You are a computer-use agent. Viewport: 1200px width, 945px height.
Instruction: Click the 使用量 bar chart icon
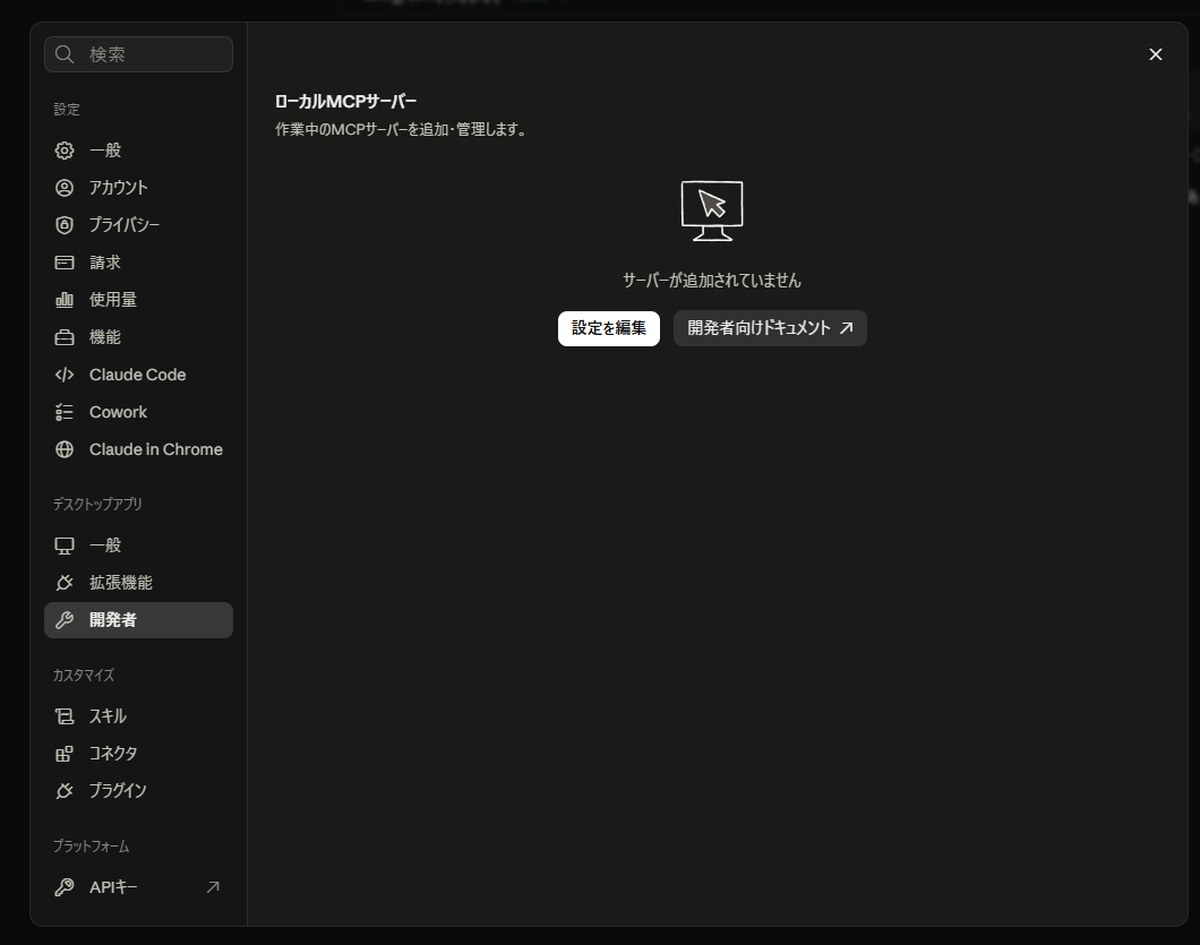(64, 300)
